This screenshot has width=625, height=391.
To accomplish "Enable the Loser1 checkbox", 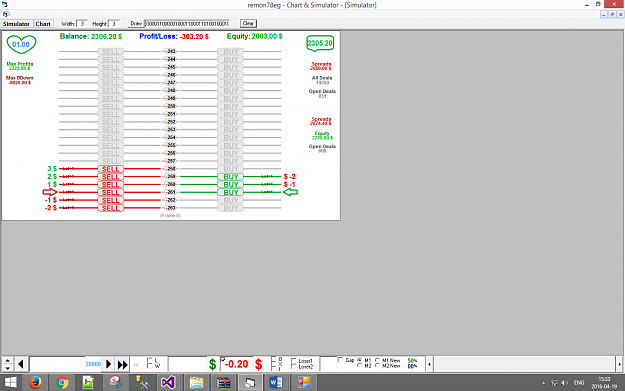I will point(294,361).
